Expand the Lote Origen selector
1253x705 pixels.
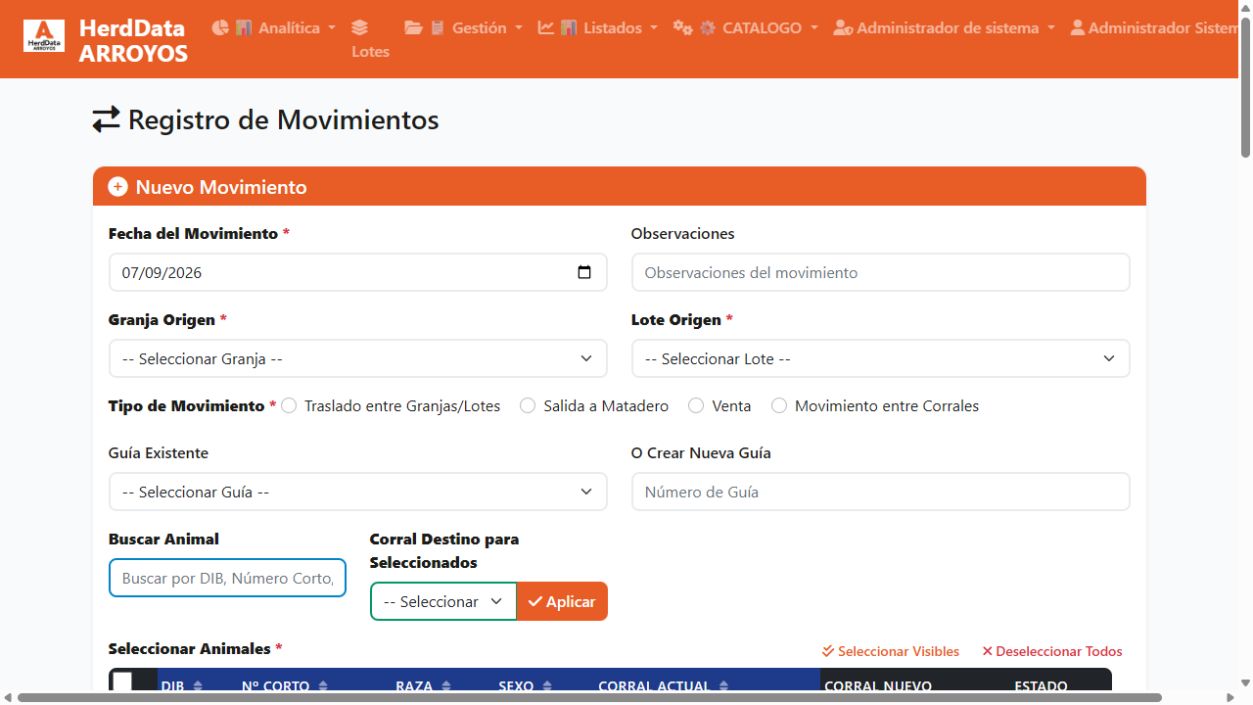tap(881, 359)
